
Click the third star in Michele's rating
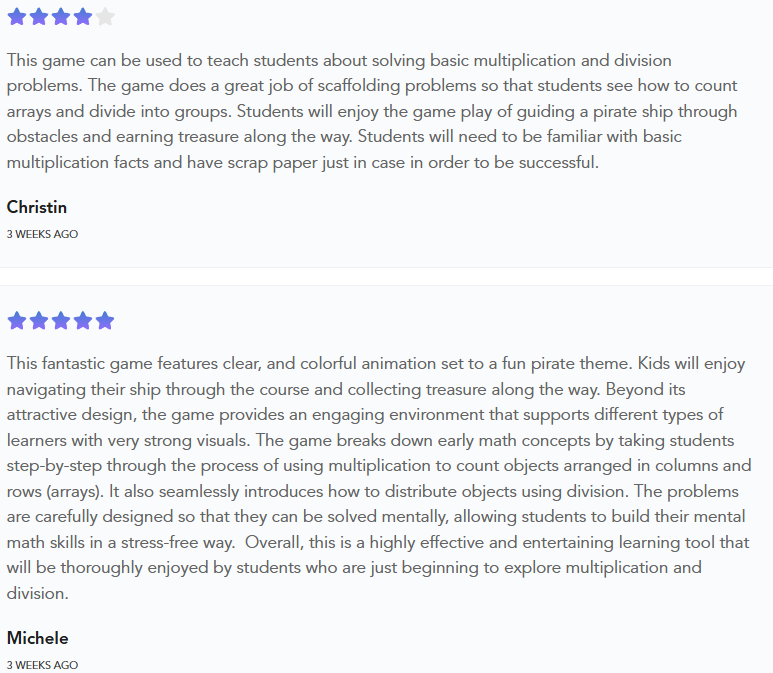point(61,321)
